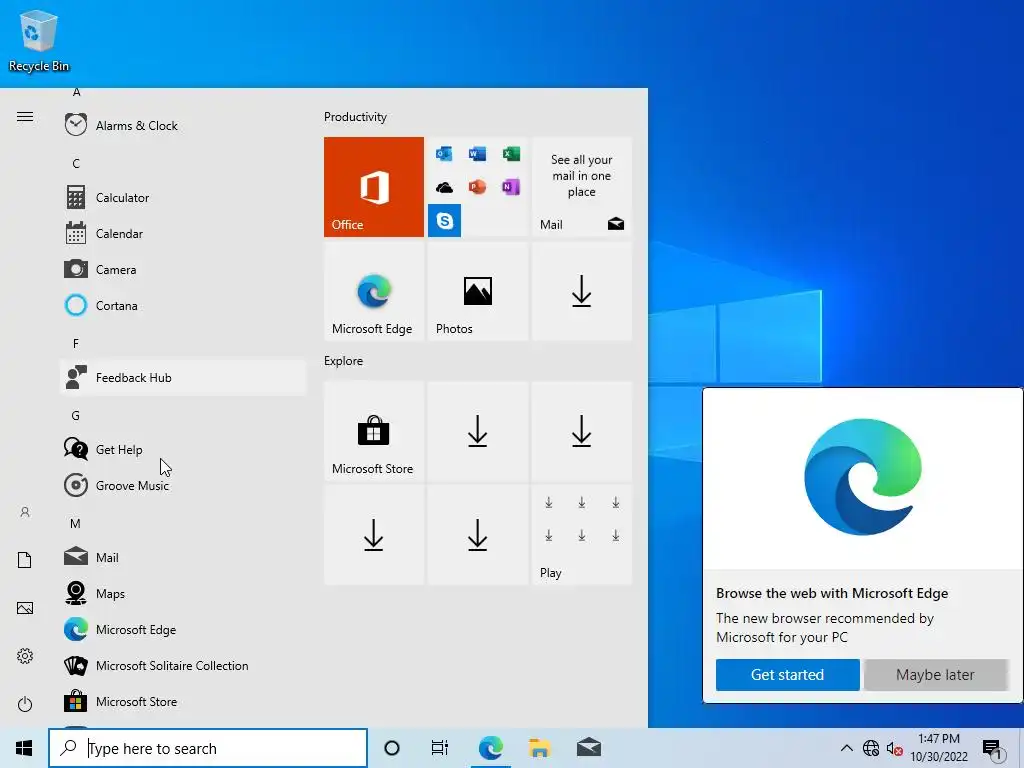Open Mail in the app list
Screen dimensions: 1024x768
183,557
